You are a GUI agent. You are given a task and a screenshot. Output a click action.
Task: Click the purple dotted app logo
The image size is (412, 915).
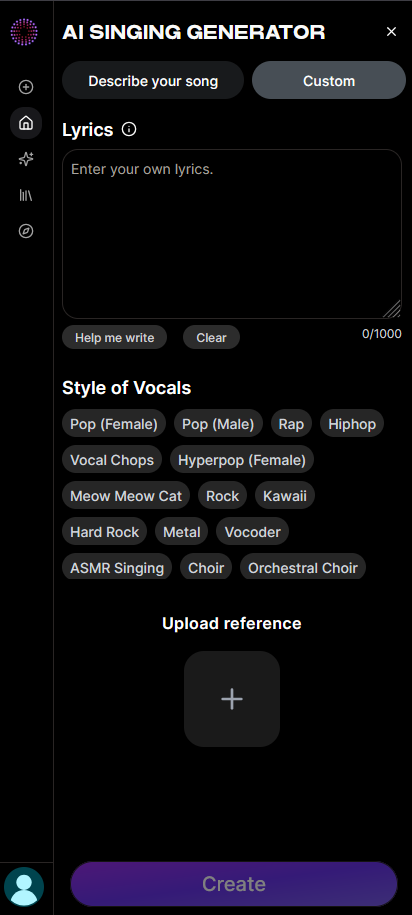[24, 32]
